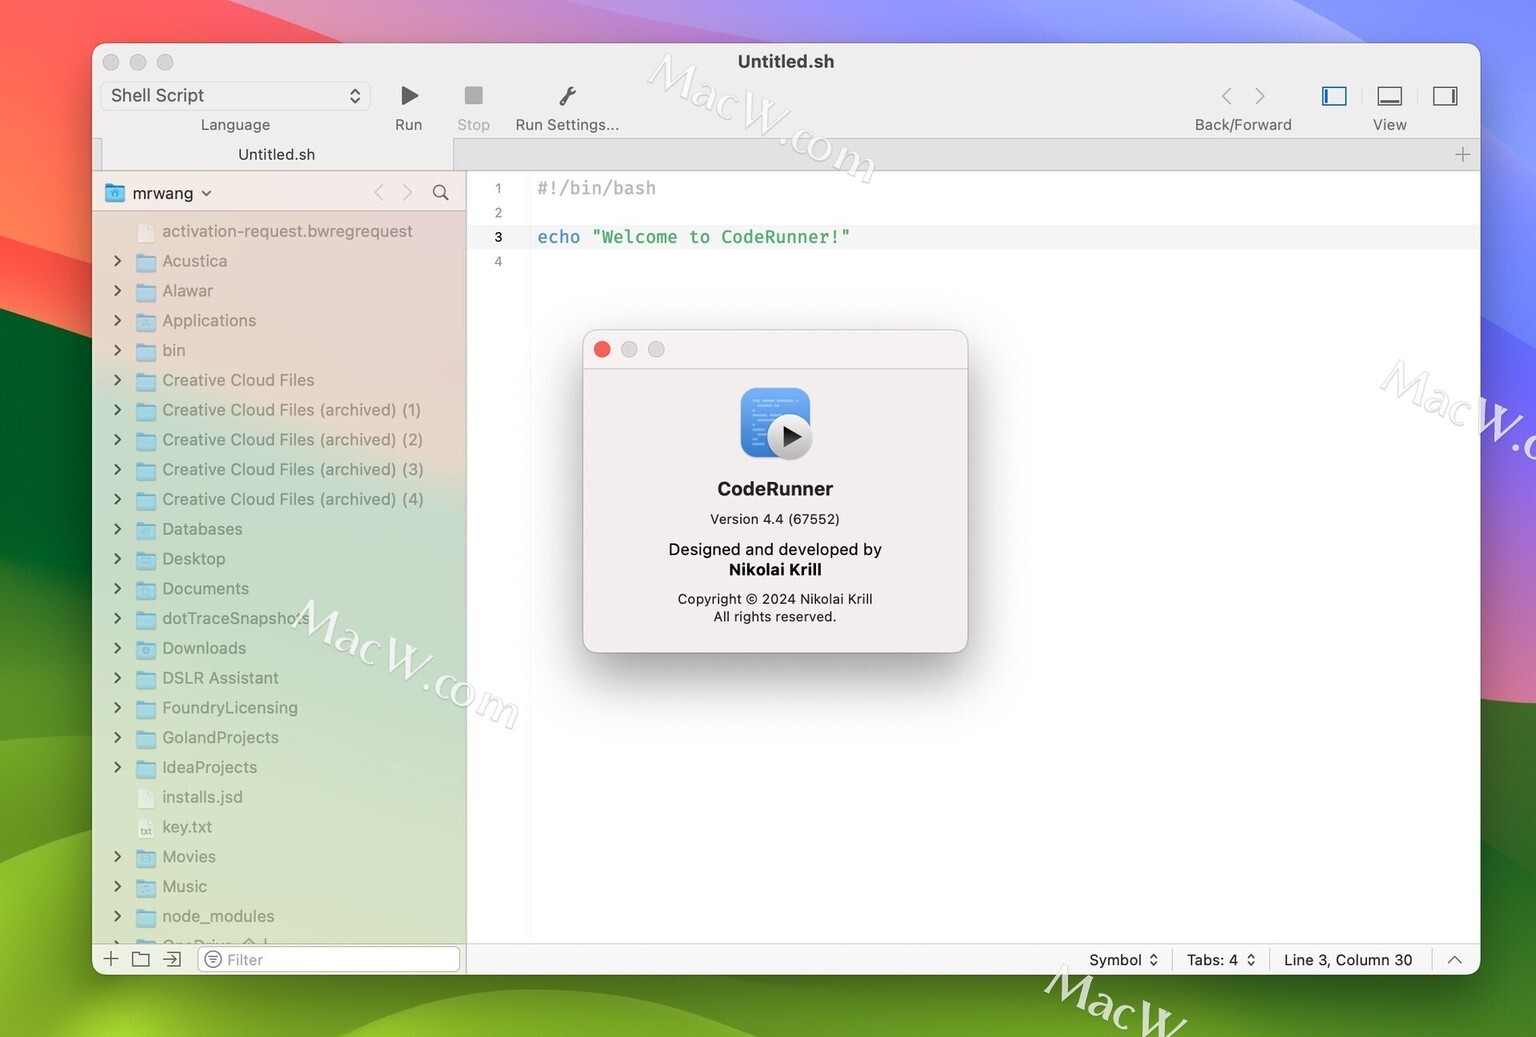Image resolution: width=1536 pixels, height=1037 pixels.
Task: Click the file sidebar search icon
Action: pyautogui.click(x=440, y=193)
